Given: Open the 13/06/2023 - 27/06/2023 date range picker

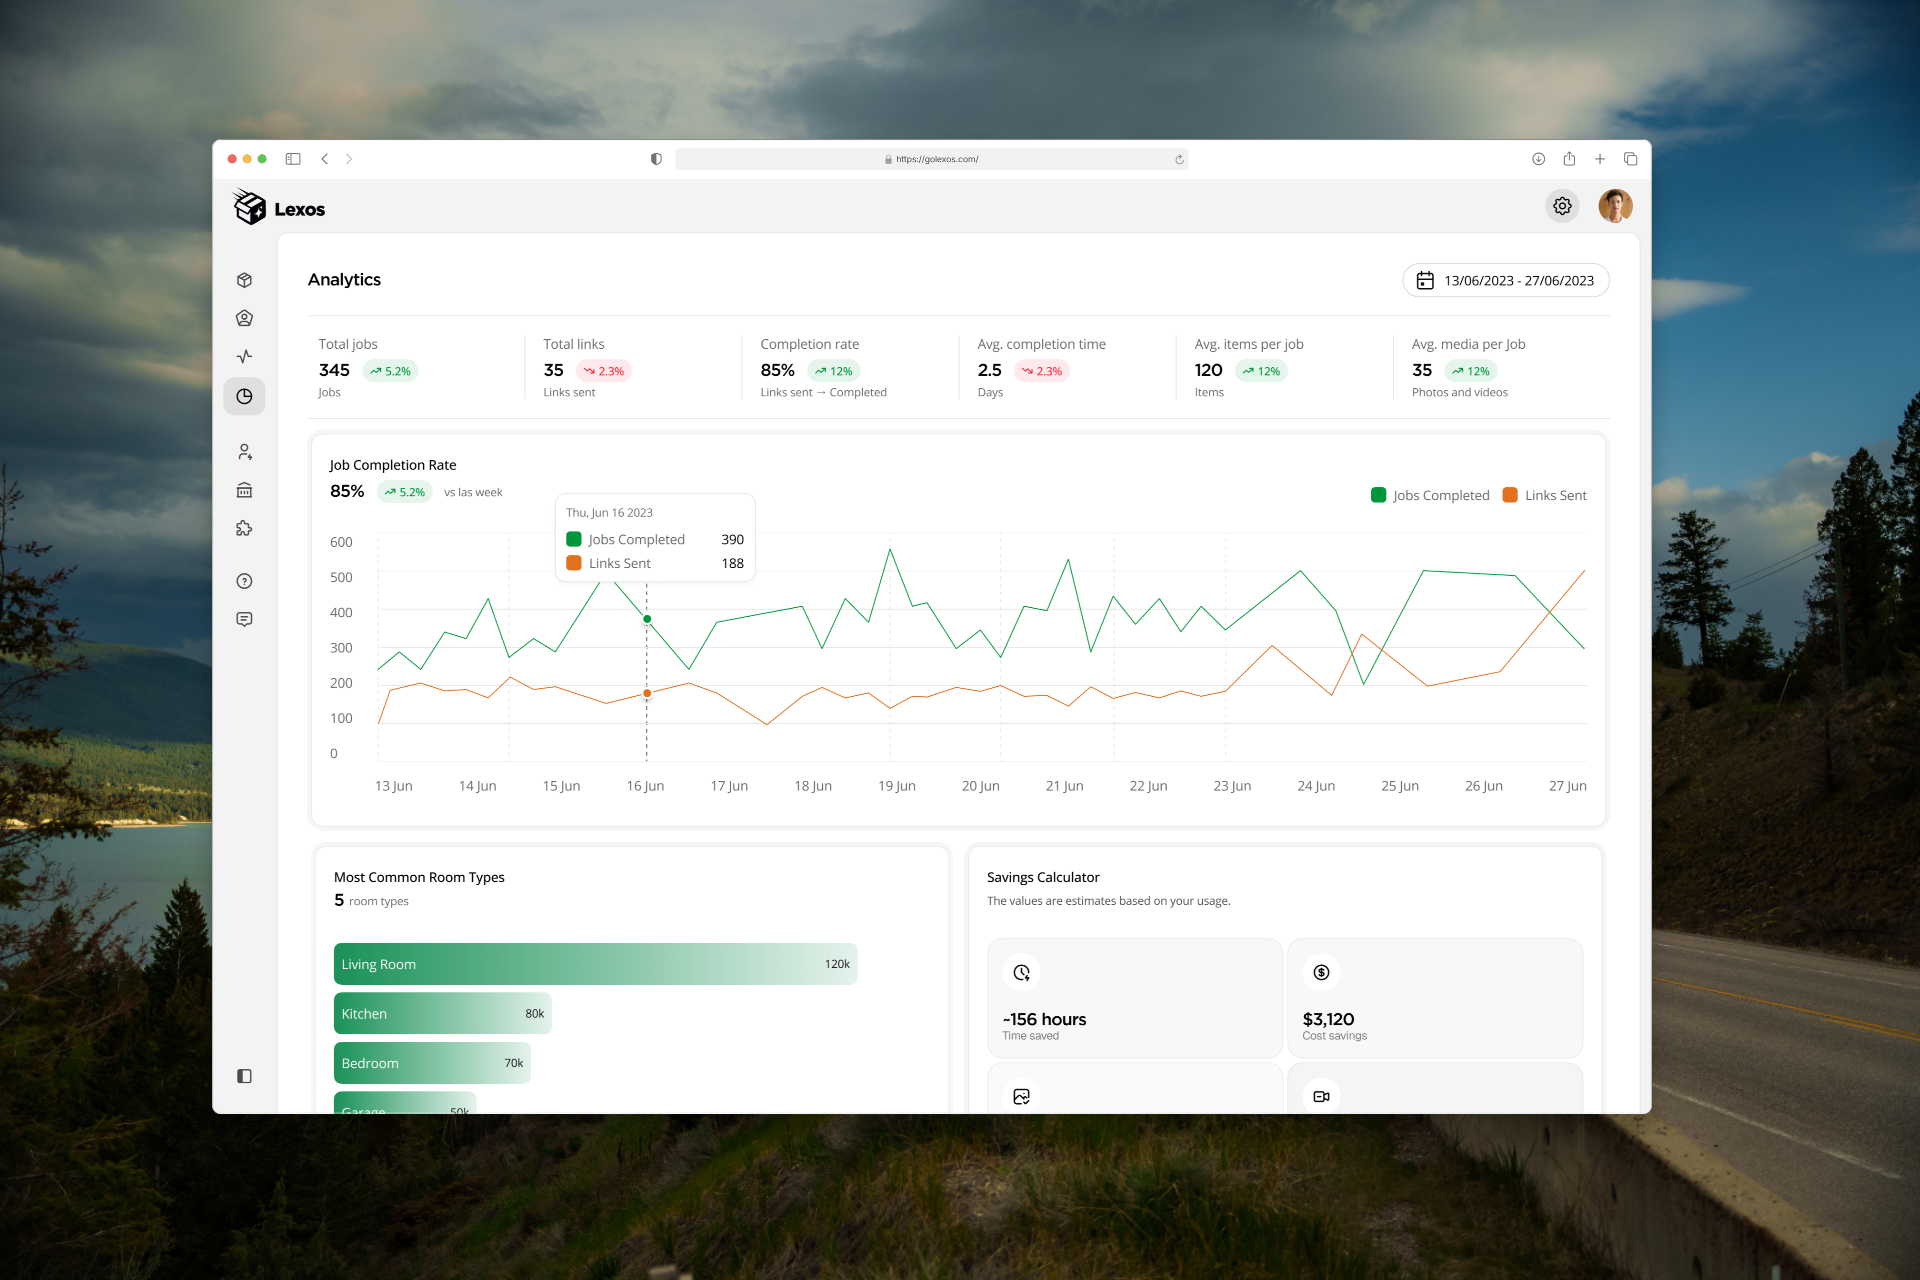Looking at the screenshot, I should 1505,280.
